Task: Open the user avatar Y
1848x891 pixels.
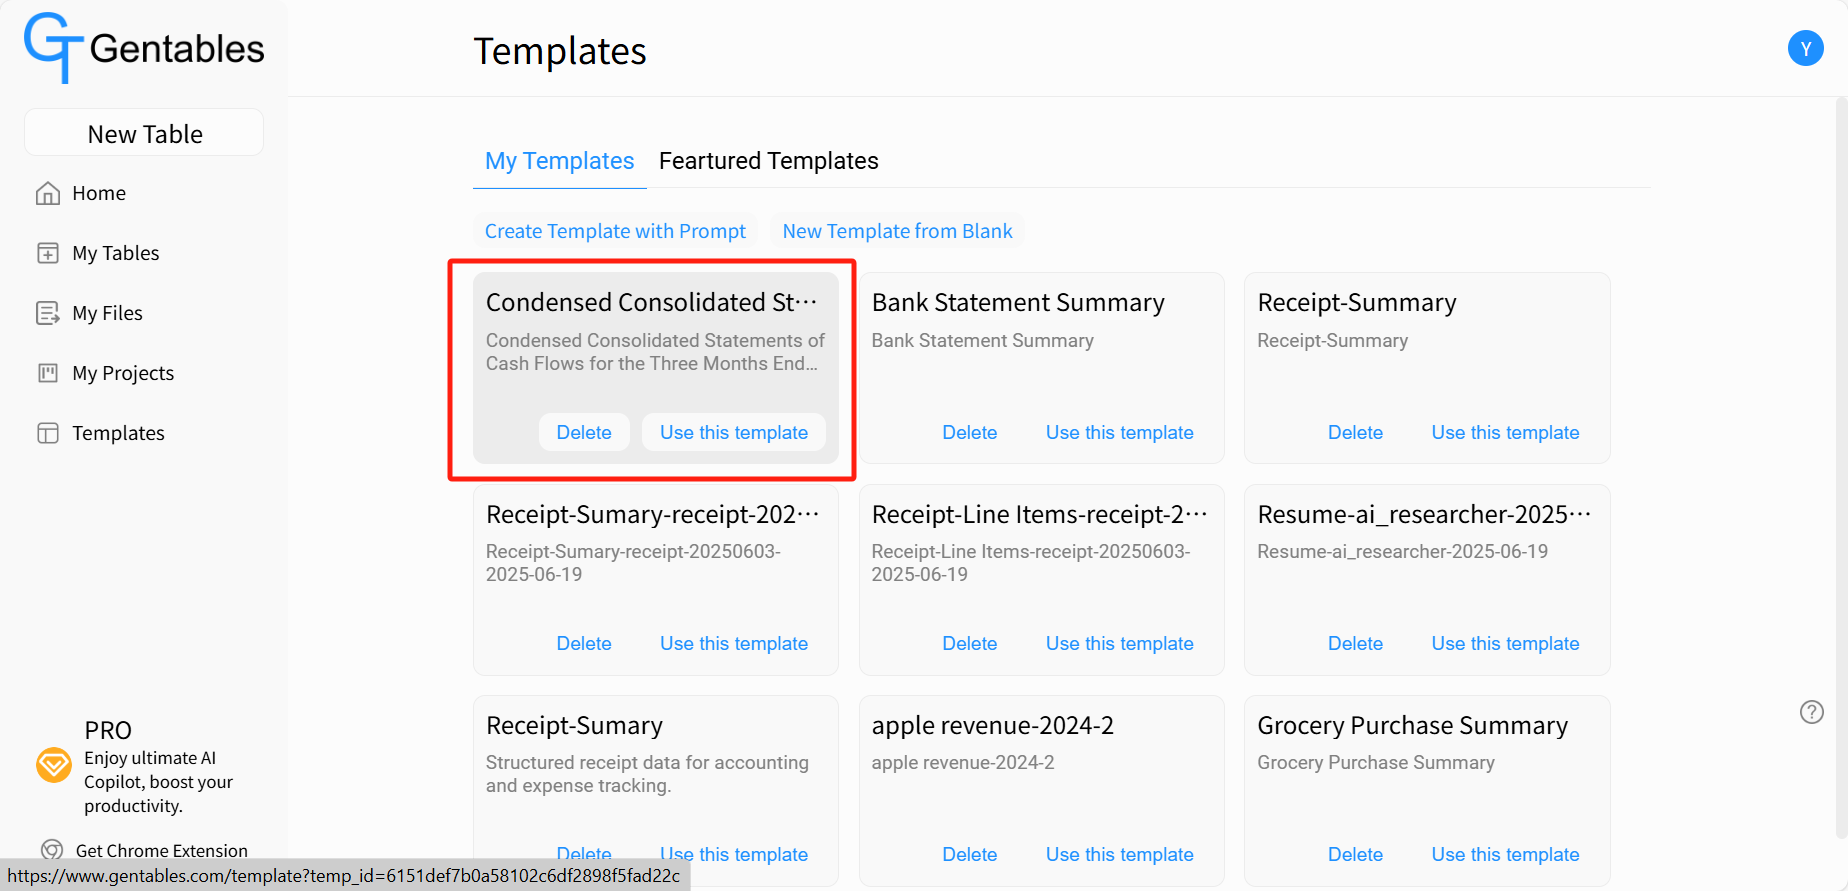Action: coord(1805,48)
